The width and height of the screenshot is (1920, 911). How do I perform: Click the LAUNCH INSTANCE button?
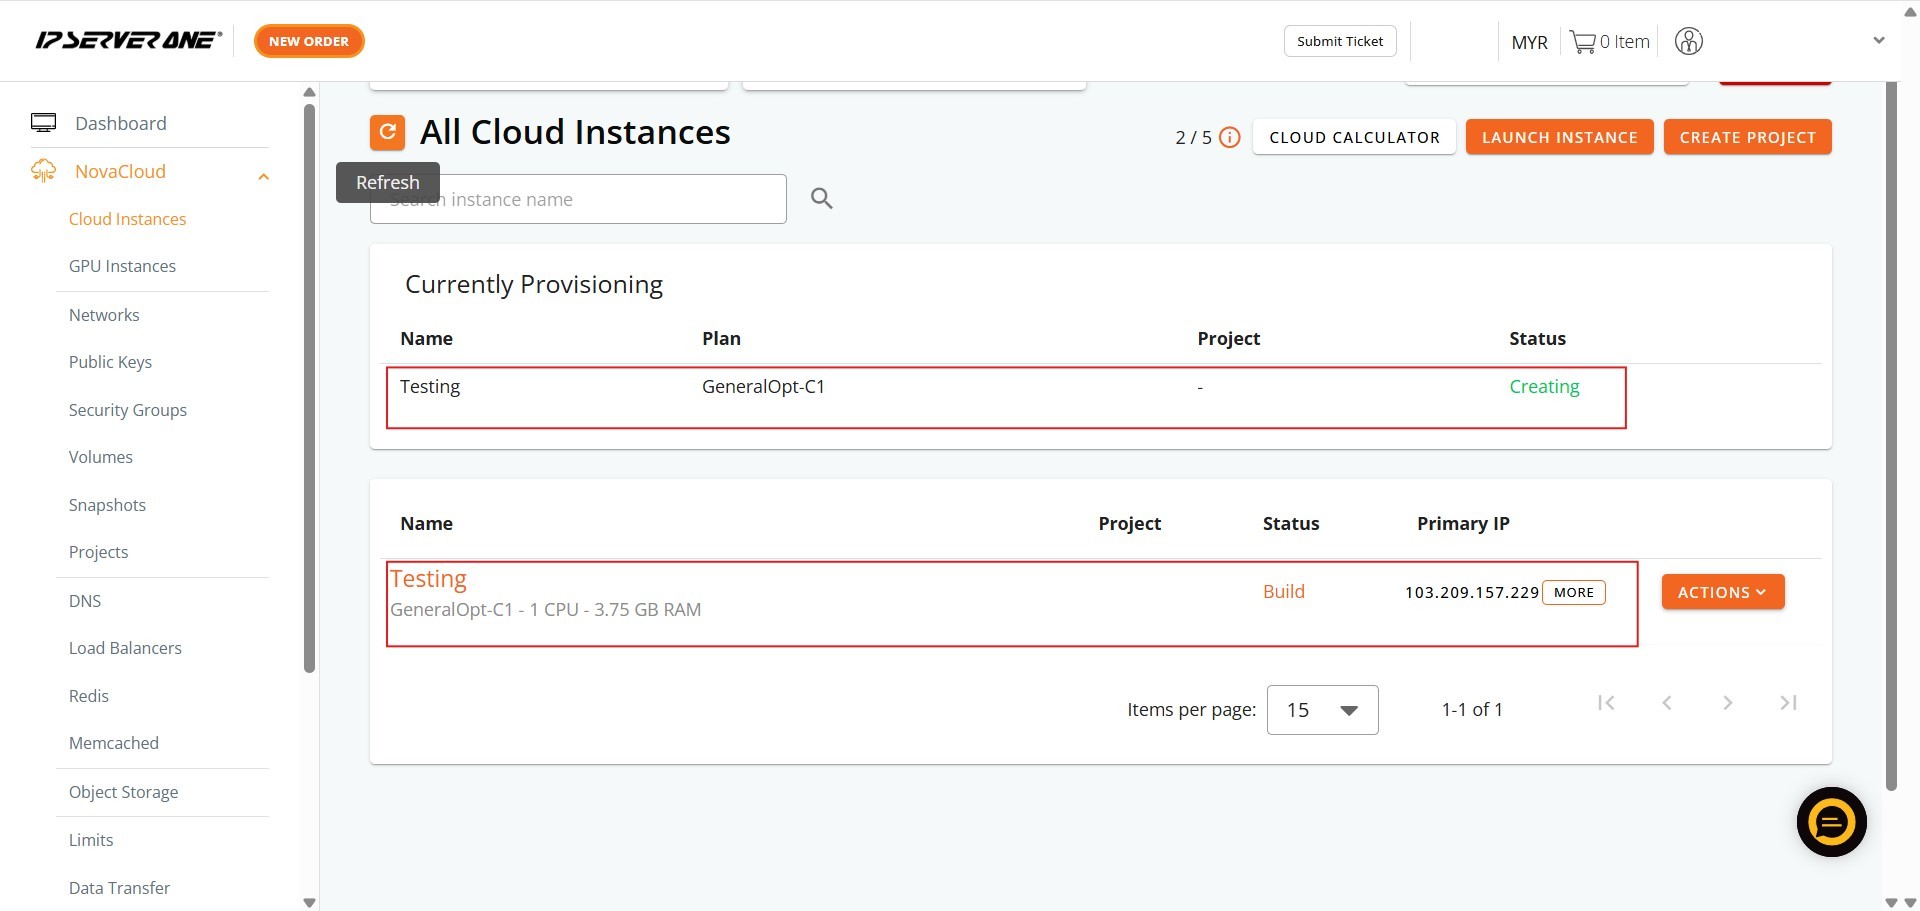tap(1558, 137)
